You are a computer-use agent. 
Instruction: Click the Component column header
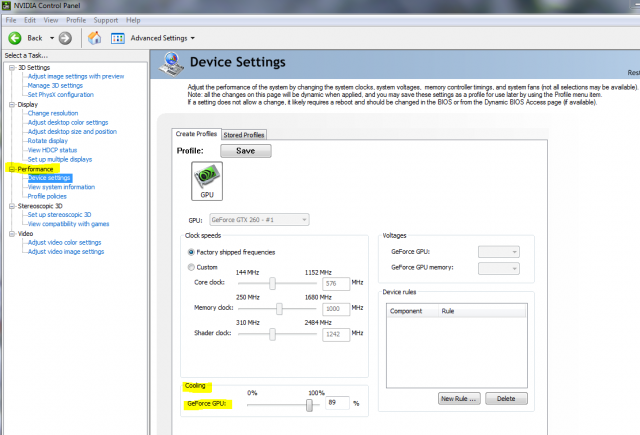[x=413, y=311]
